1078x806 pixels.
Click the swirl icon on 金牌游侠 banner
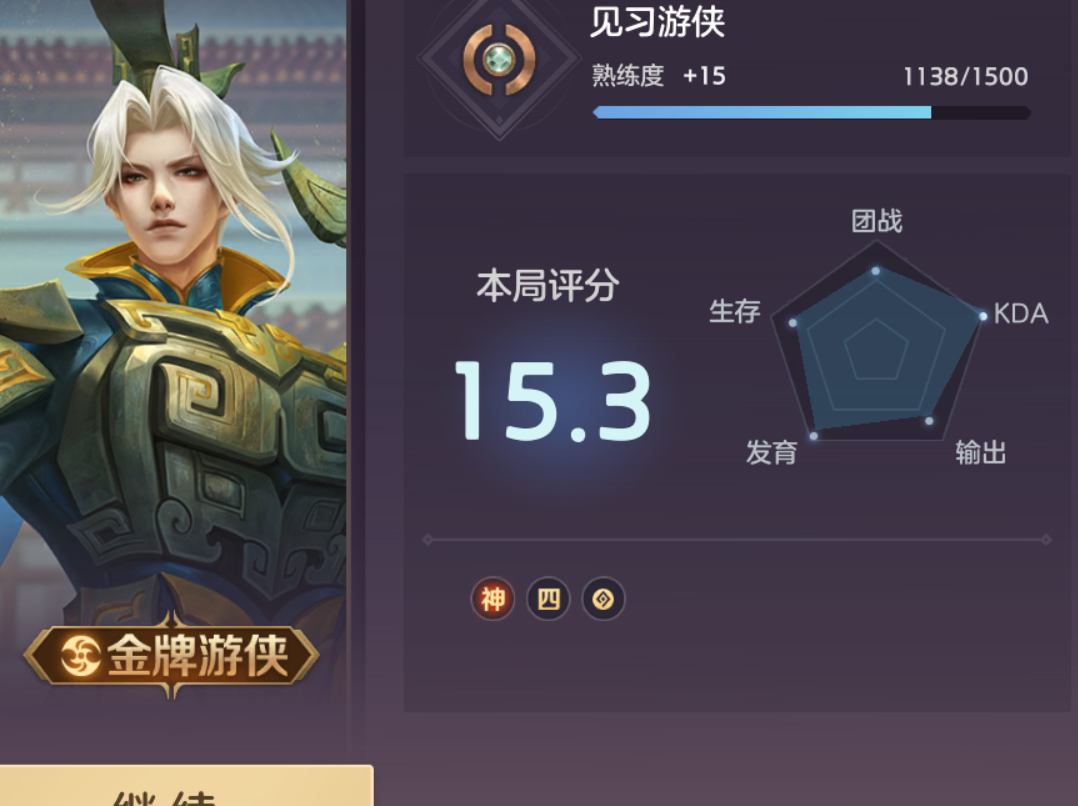coord(80,655)
